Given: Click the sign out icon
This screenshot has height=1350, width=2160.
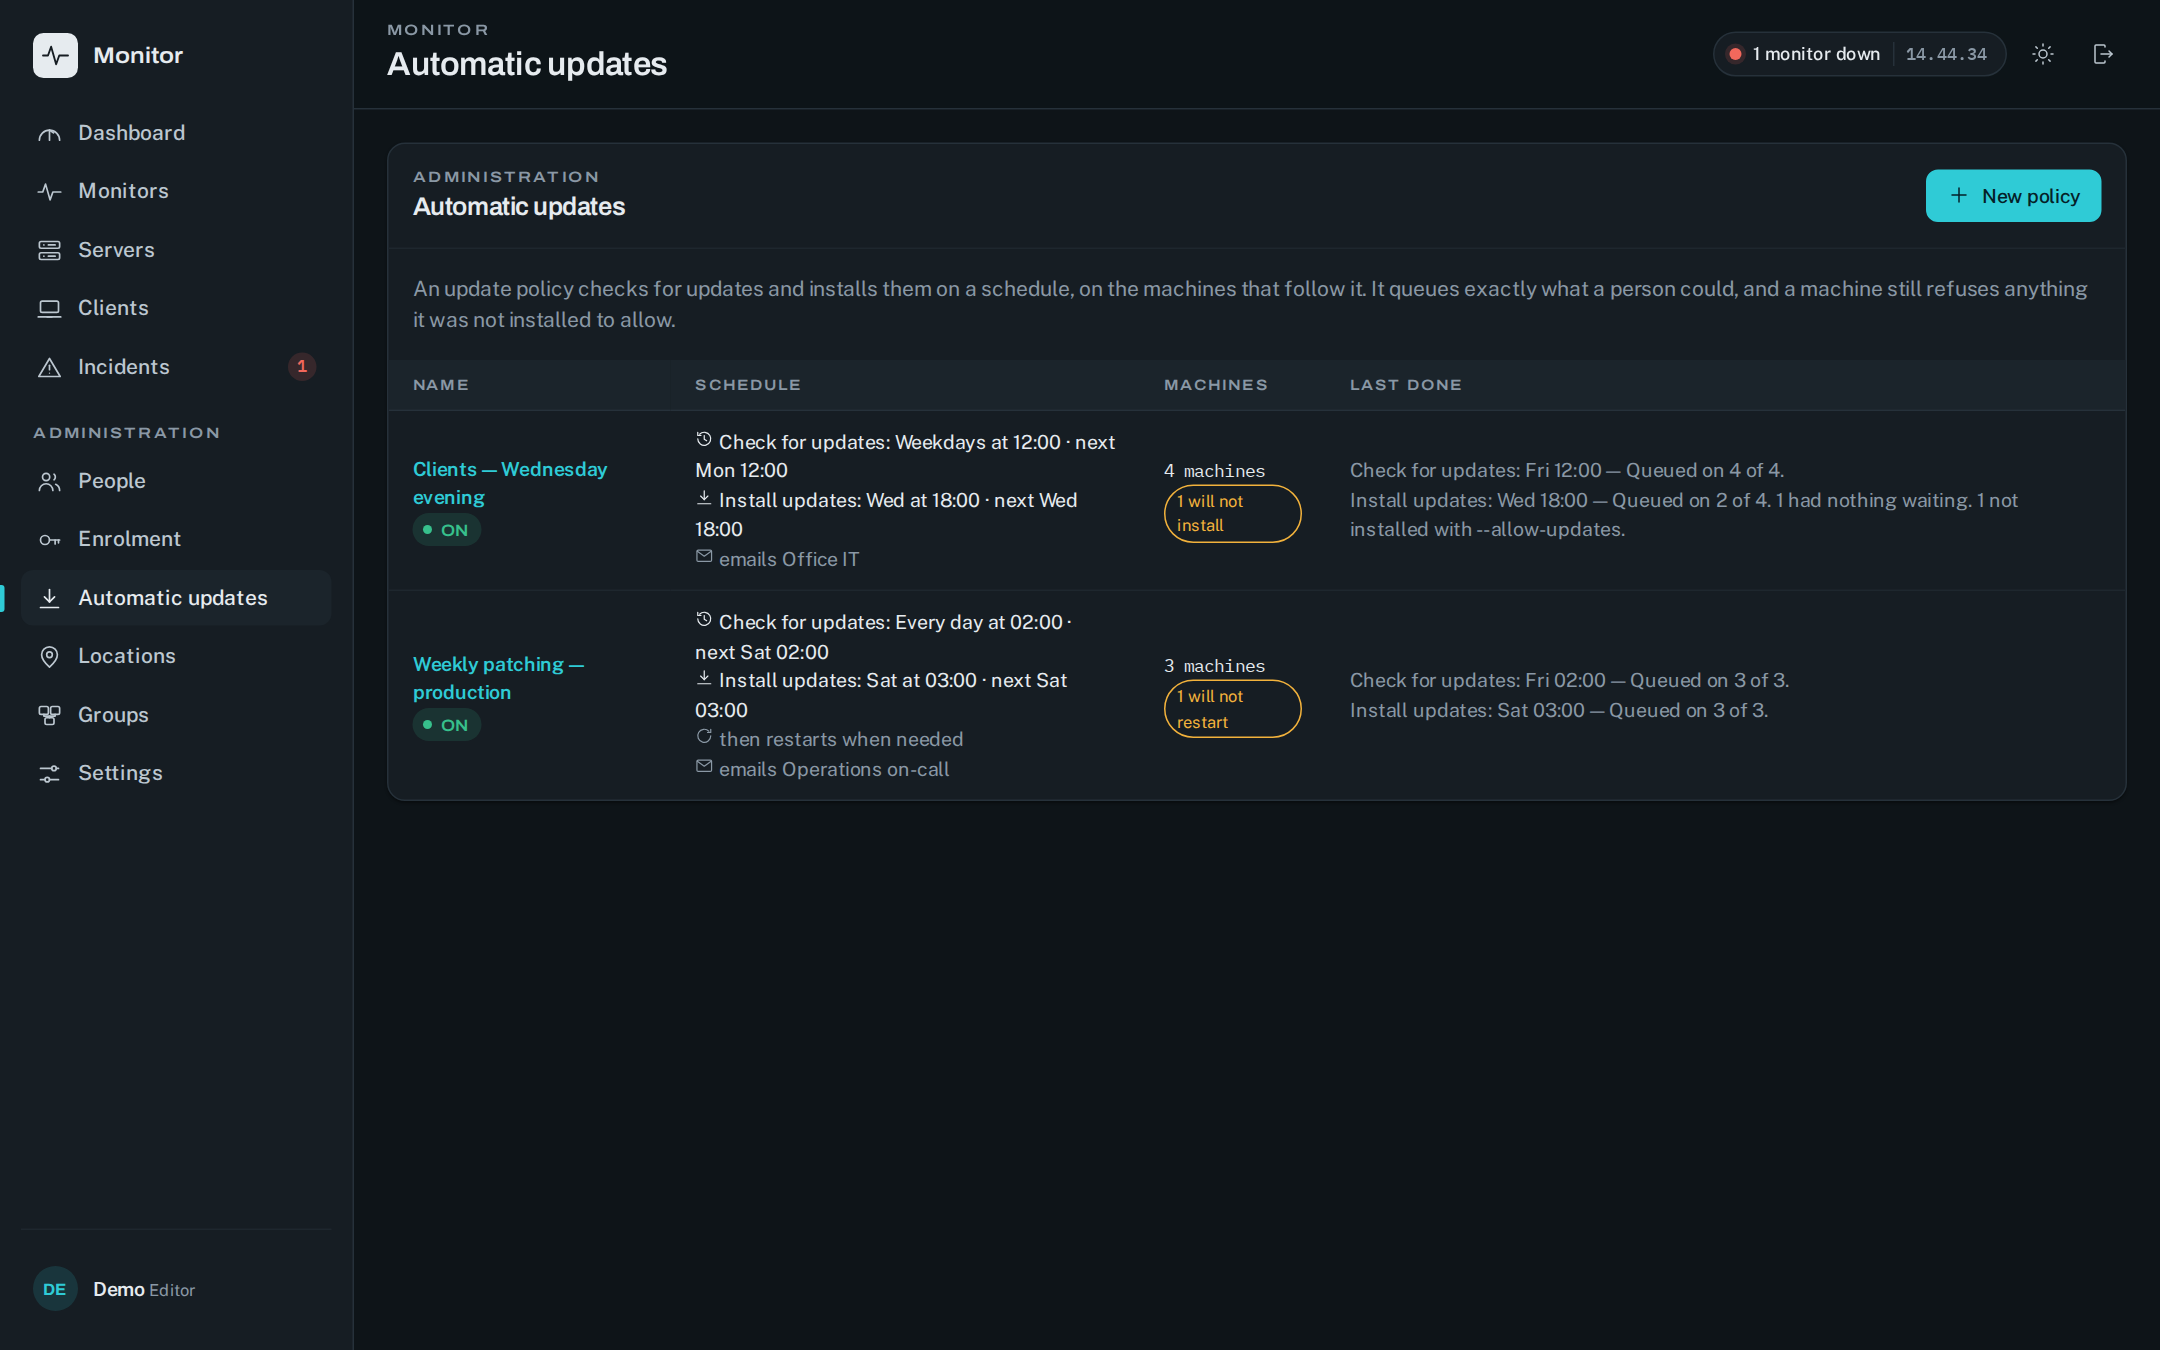Looking at the screenshot, I should point(2103,54).
